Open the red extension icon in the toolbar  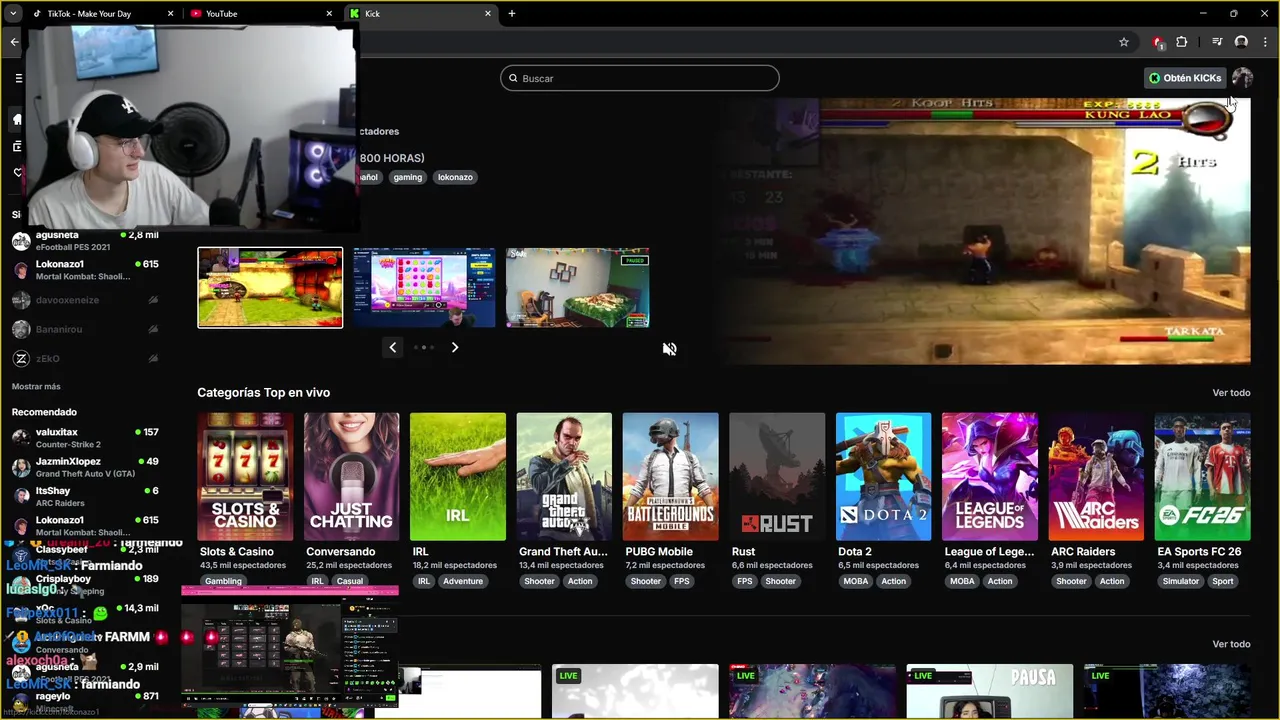(x=1158, y=42)
